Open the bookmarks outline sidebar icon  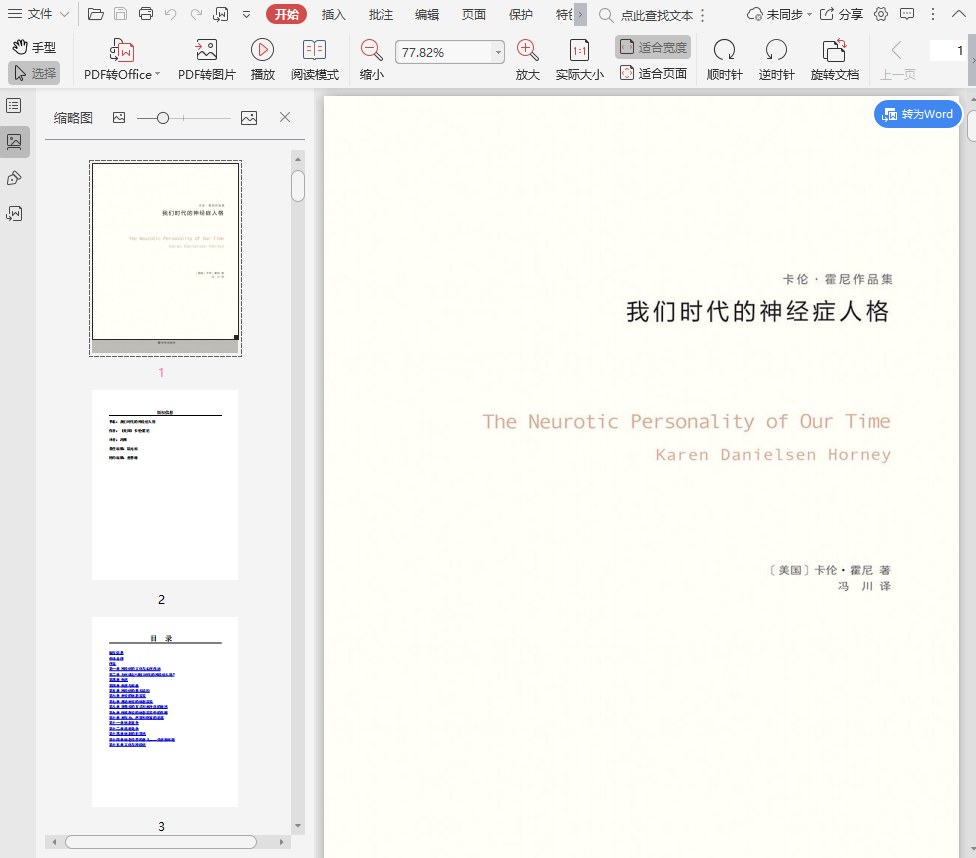(x=14, y=106)
